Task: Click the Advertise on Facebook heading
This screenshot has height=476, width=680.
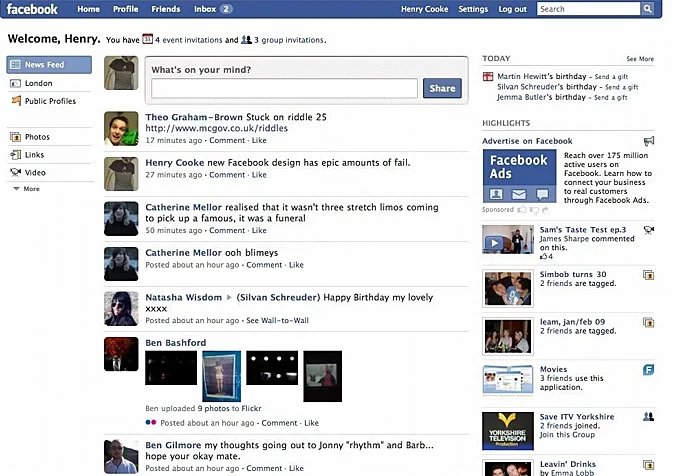Action: [x=527, y=141]
